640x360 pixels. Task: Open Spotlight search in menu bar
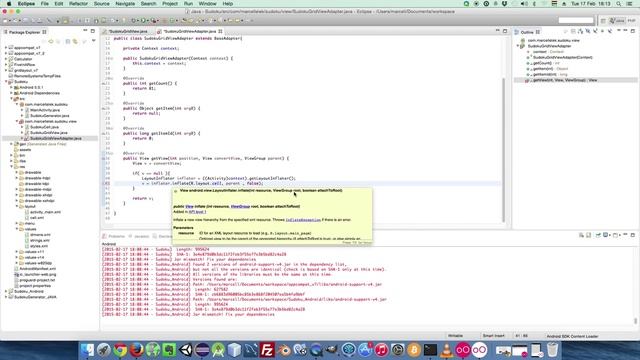pyautogui.click(x=619, y=4)
